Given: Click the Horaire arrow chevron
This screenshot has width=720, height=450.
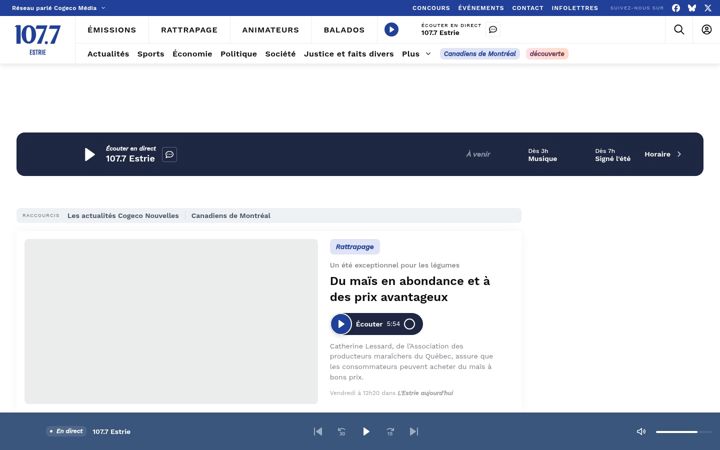Looking at the screenshot, I should coord(680,154).
